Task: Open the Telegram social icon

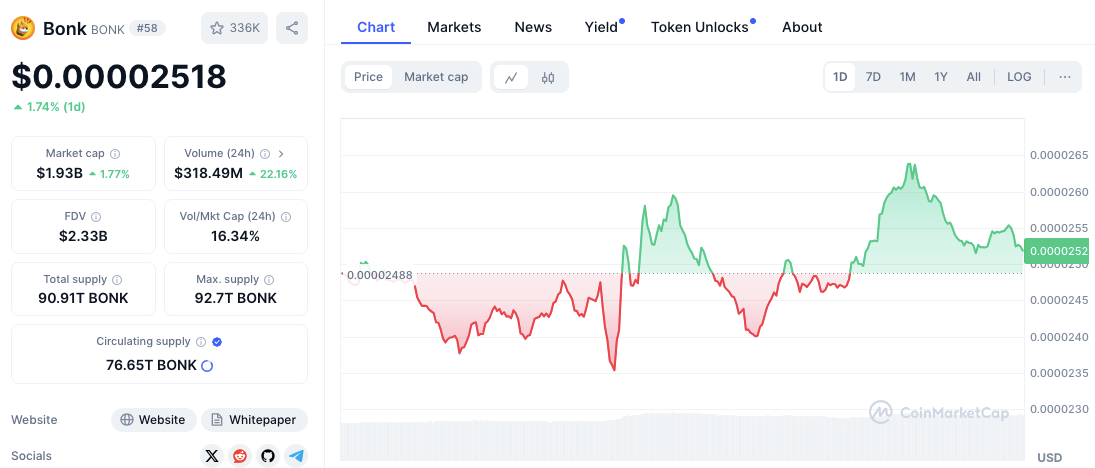Action: click(x=296, y=456)
